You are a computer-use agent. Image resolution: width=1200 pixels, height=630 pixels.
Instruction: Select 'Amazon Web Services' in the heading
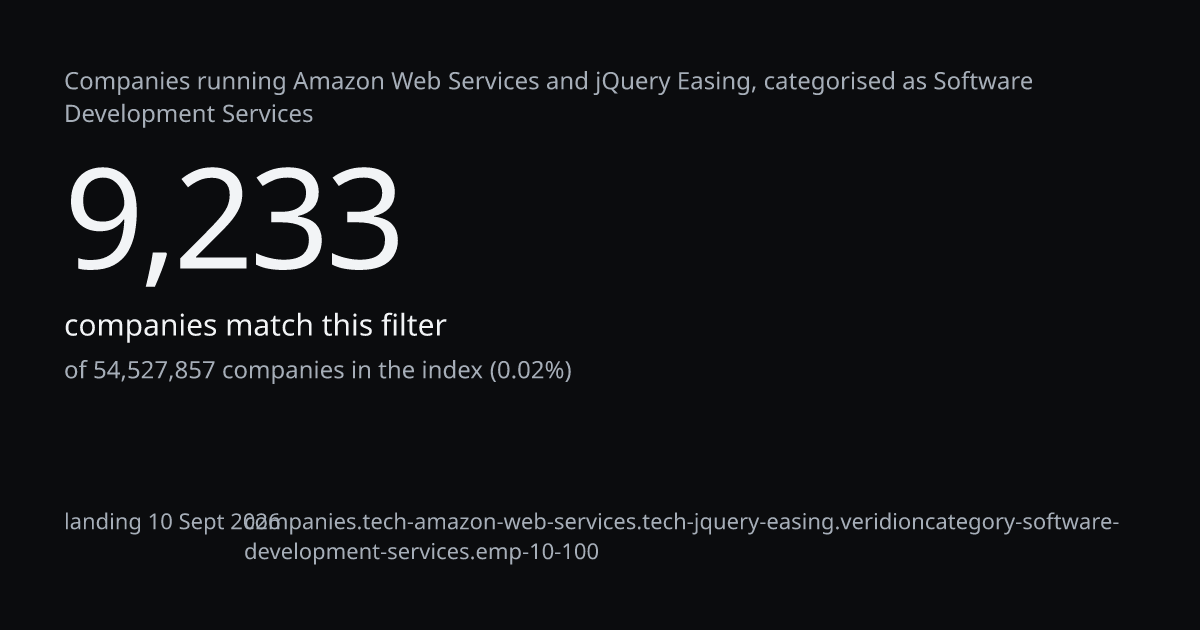tap(416, 81)
